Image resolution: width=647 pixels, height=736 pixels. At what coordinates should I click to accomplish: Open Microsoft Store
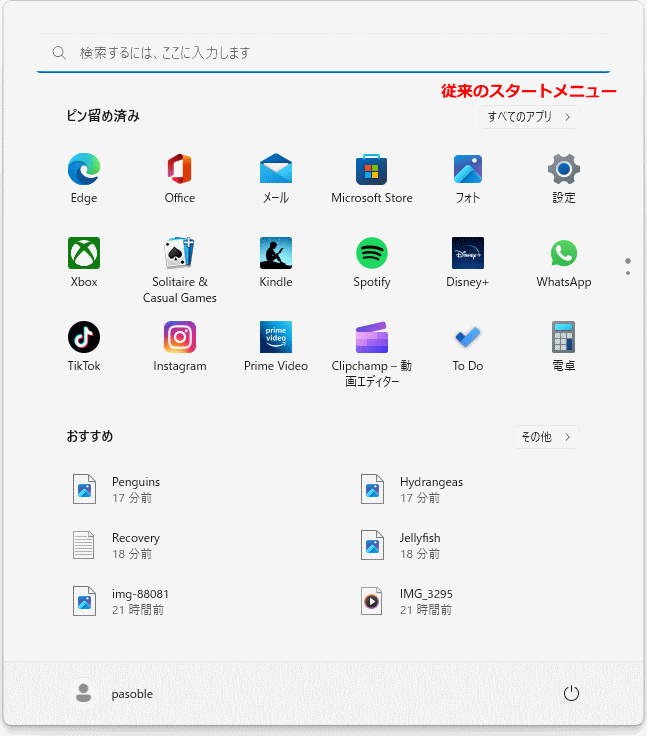372,178
